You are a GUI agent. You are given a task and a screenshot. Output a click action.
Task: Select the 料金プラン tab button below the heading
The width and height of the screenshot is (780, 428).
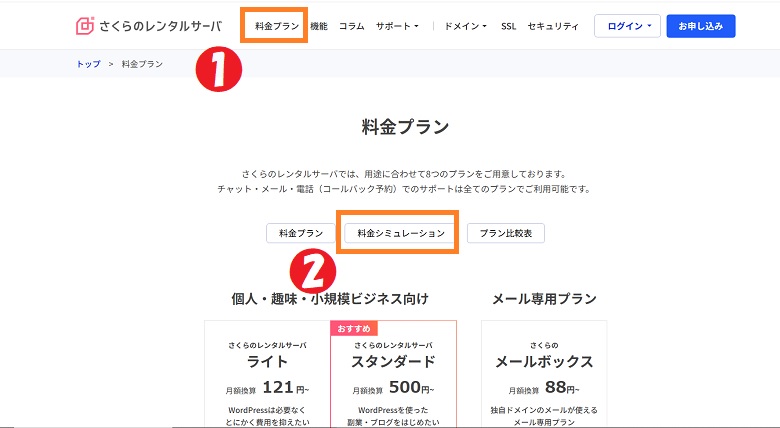[301, 233]
